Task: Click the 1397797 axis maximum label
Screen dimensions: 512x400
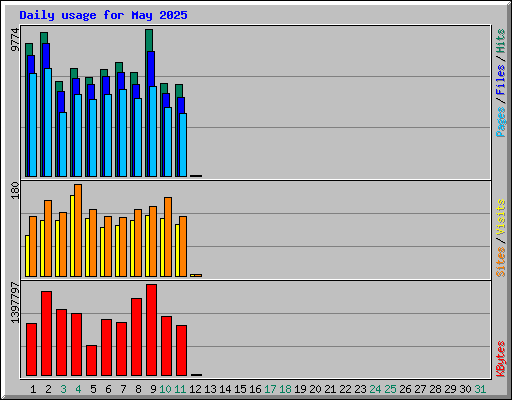Action: (x=15, y=303)
